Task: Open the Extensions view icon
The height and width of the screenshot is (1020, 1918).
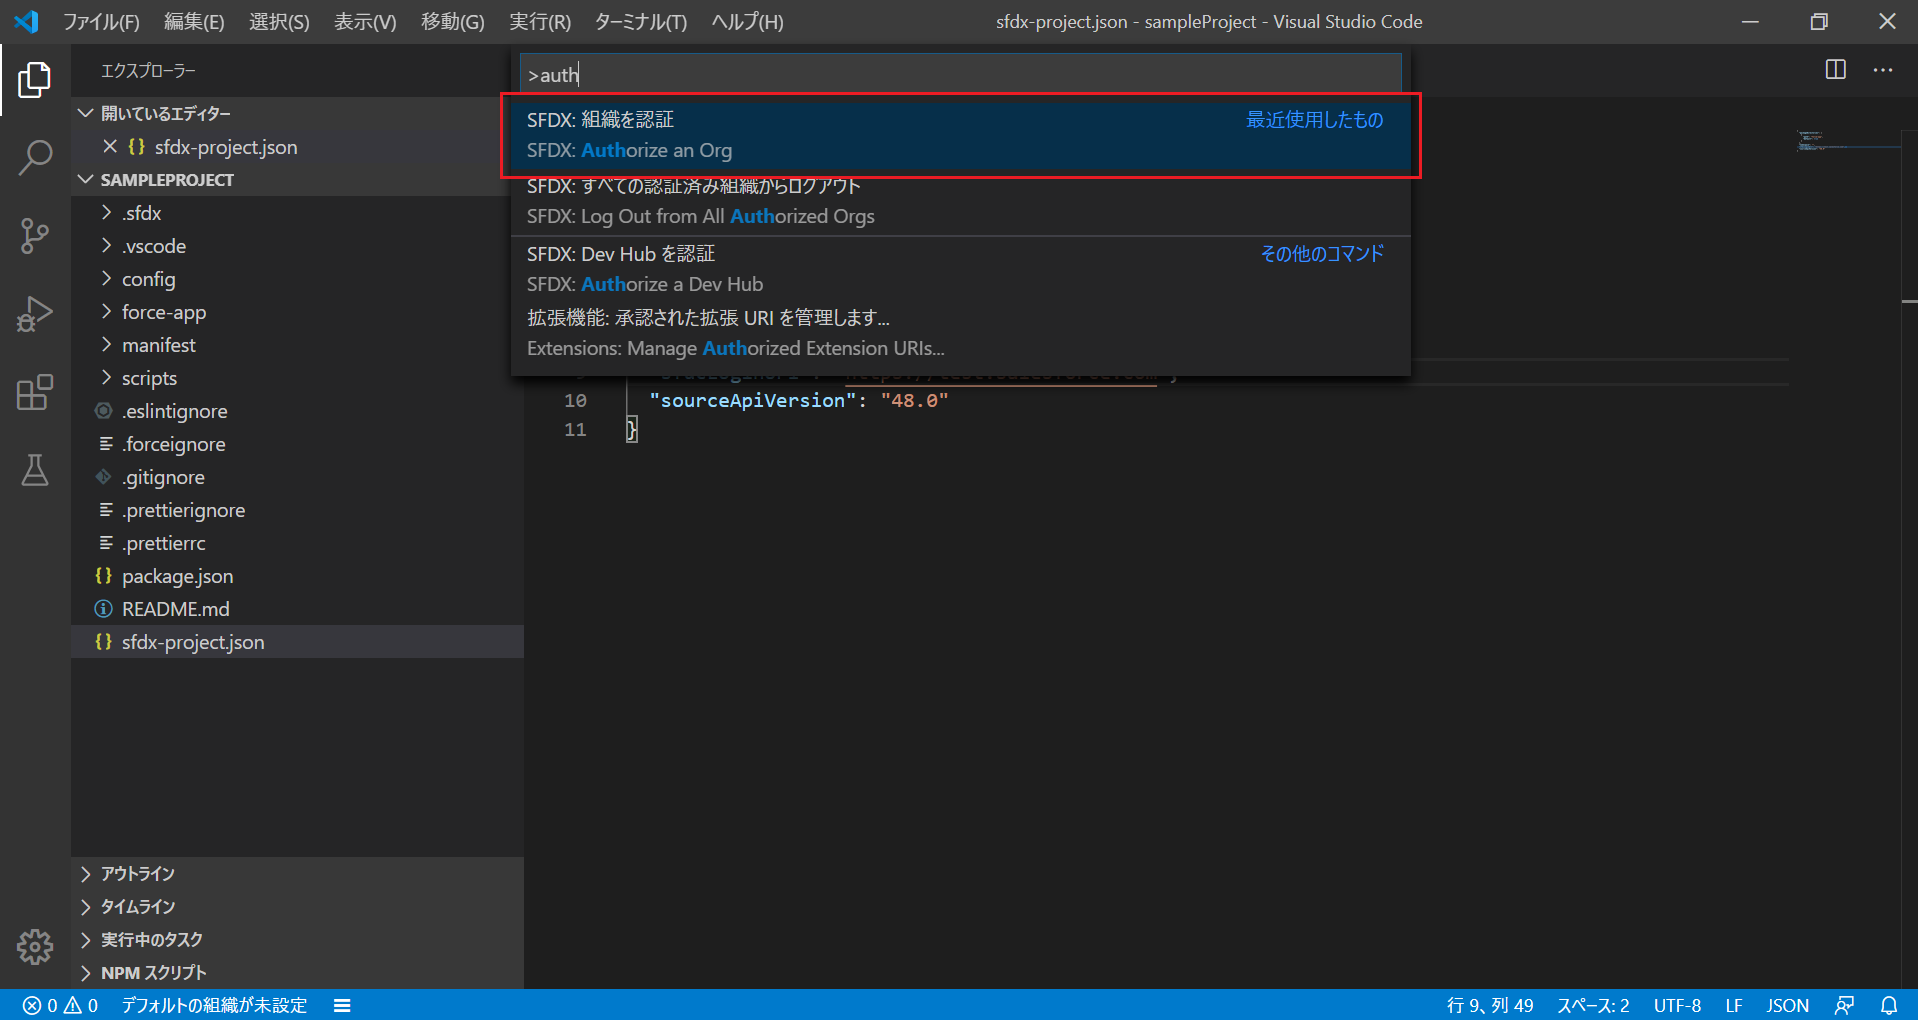Action: 35,392
